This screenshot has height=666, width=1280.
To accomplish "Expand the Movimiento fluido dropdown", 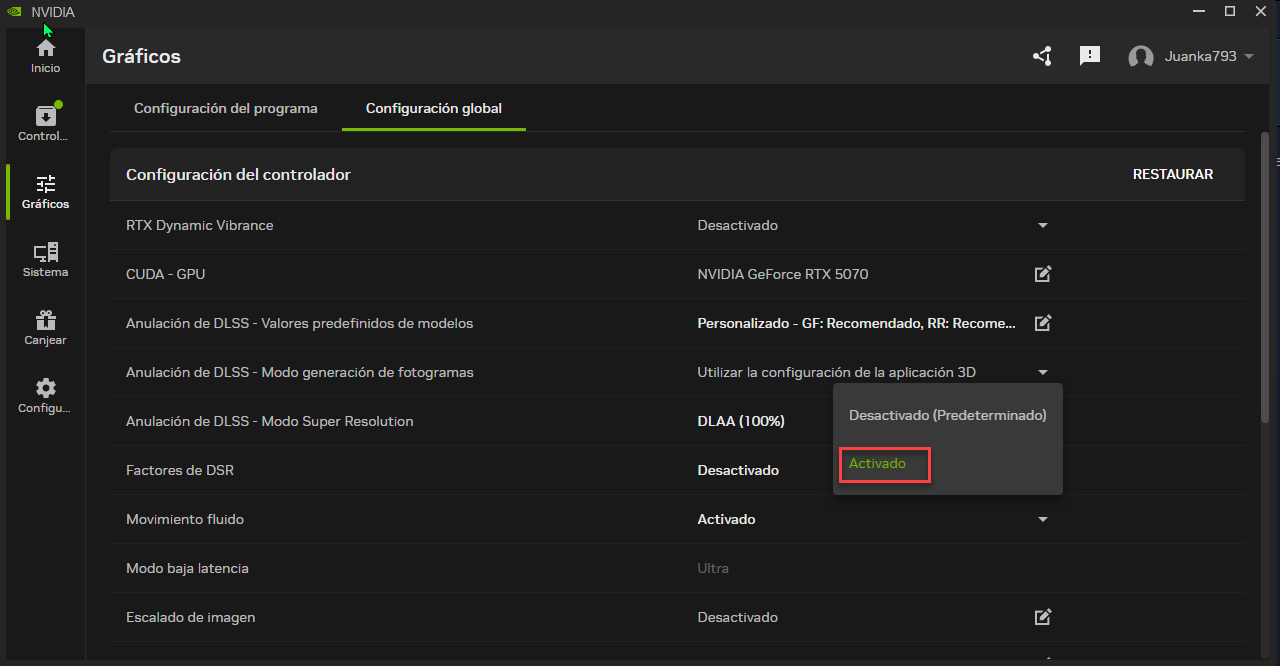I will coord(1043,519).
